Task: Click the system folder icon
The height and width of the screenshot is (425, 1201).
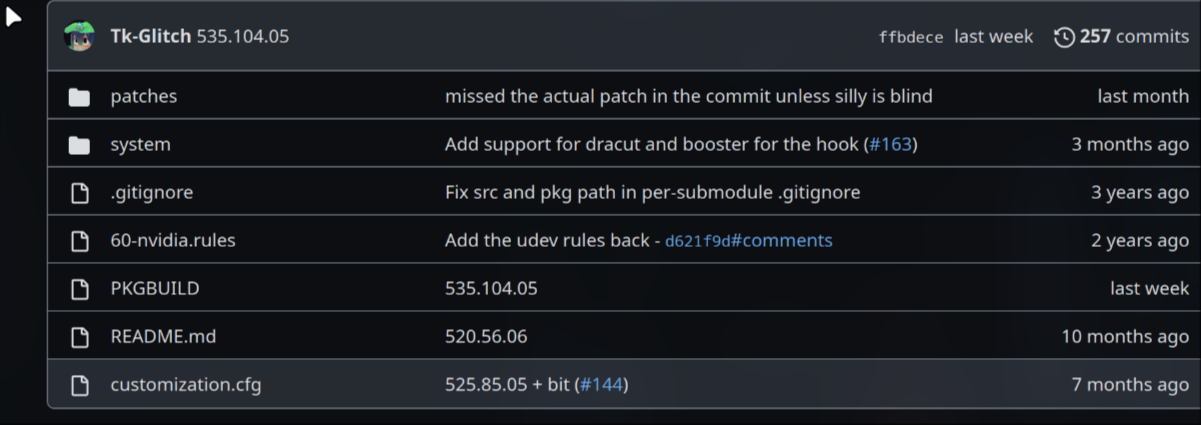Action: 79,145
